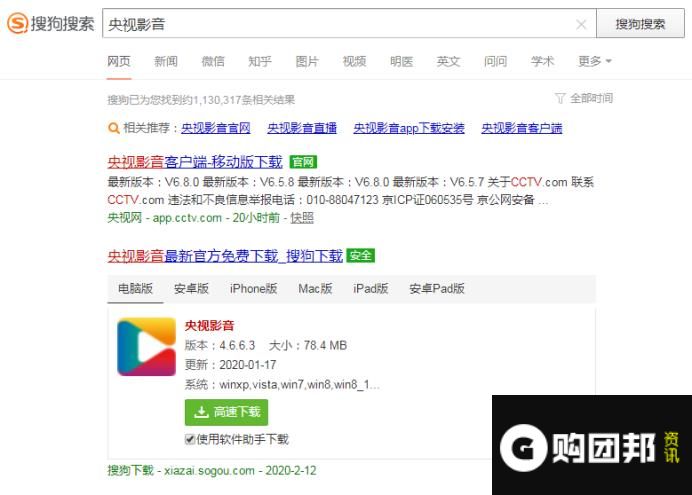Screen dimensions: 692x495
Task: Open the 问问 tab
Action: 495,61
